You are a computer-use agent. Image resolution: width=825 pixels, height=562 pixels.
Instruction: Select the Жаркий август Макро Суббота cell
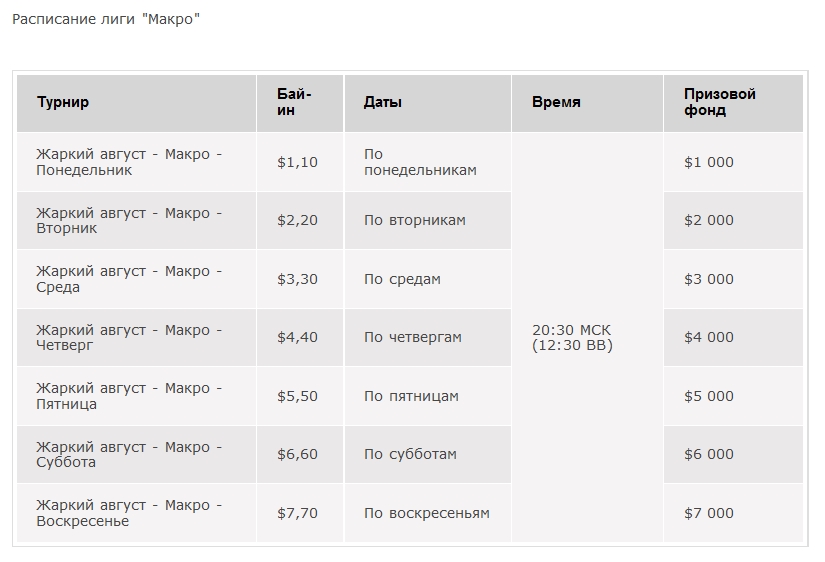click(136, 454)
